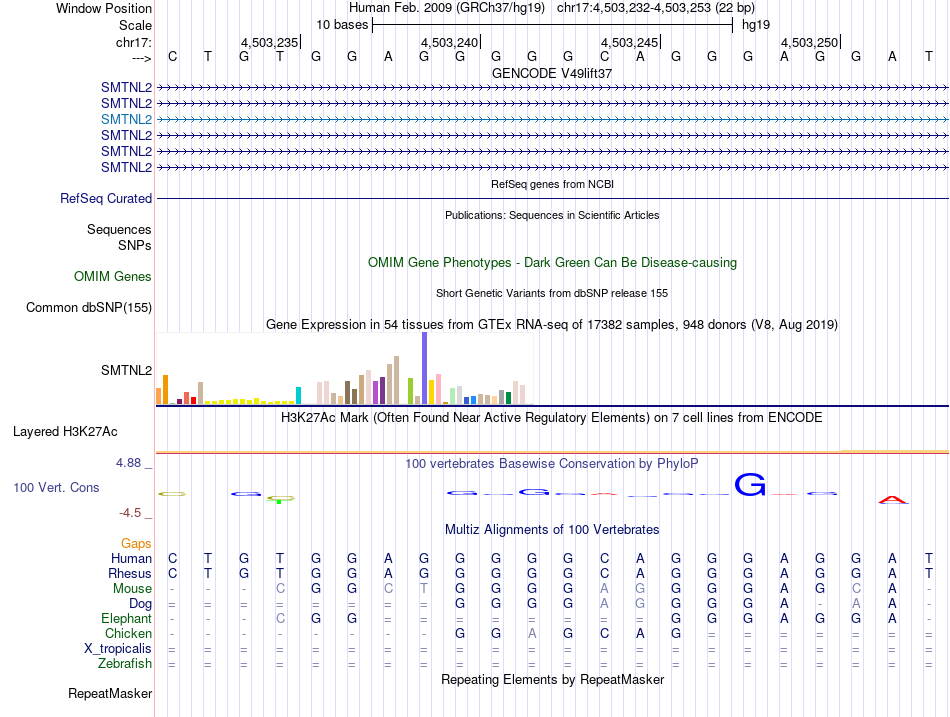Click SMTNL2 label beside GTEx expression bars
This screenshot has width=950, height=717.
click(x=126, y=370)
